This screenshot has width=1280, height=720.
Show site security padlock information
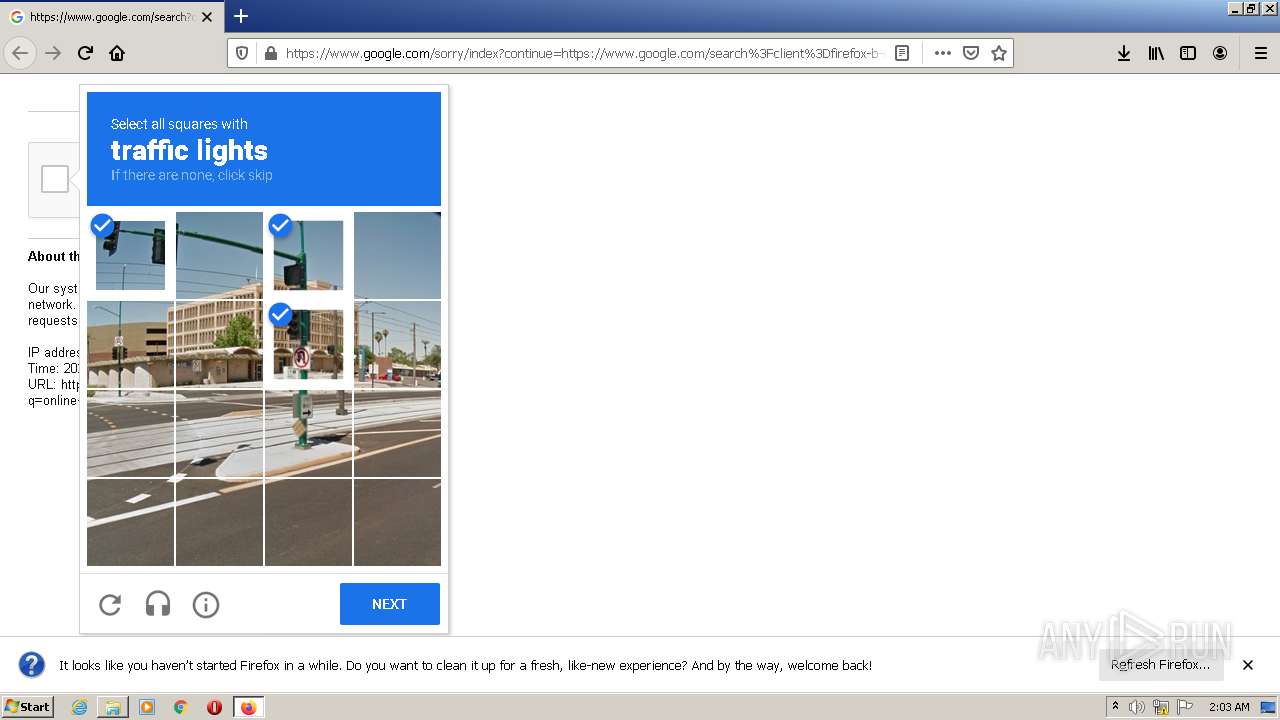point(269,53)
